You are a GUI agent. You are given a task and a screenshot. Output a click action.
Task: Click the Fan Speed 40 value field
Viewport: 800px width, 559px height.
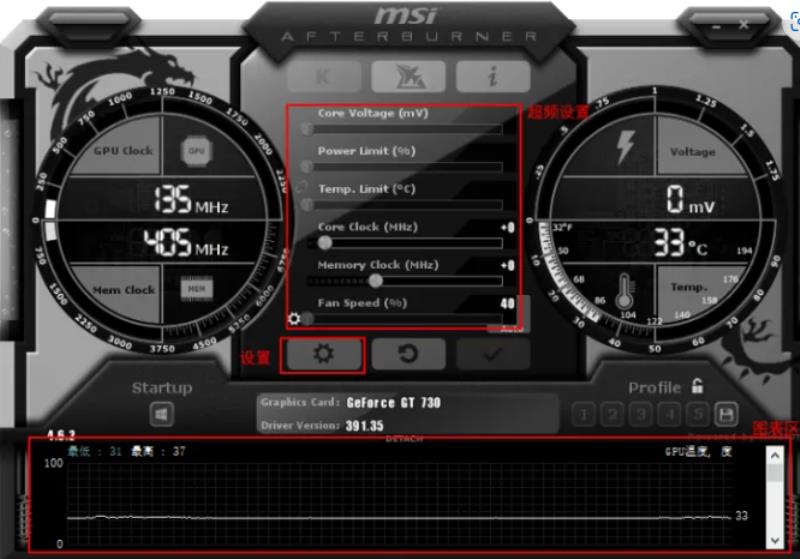coord(508,304)
